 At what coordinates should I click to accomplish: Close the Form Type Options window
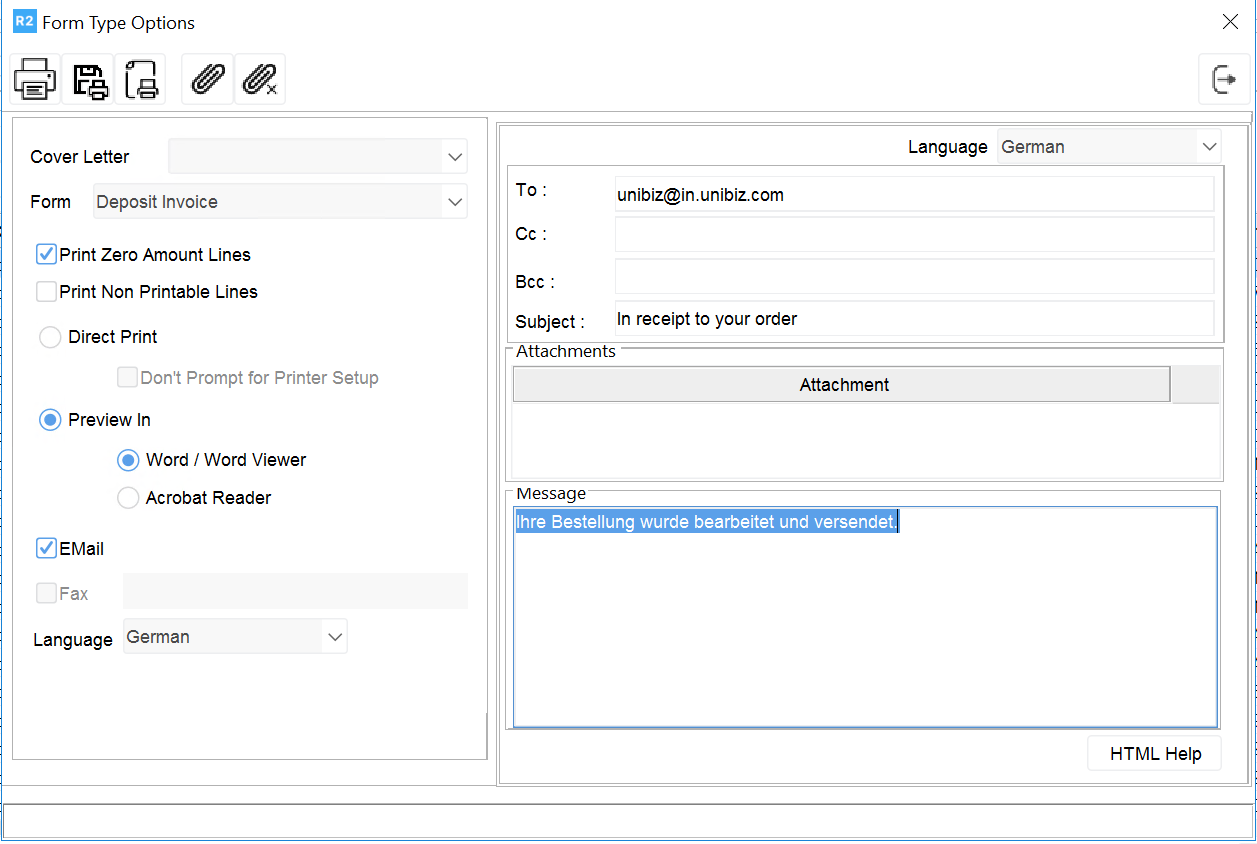[1230, 22]
